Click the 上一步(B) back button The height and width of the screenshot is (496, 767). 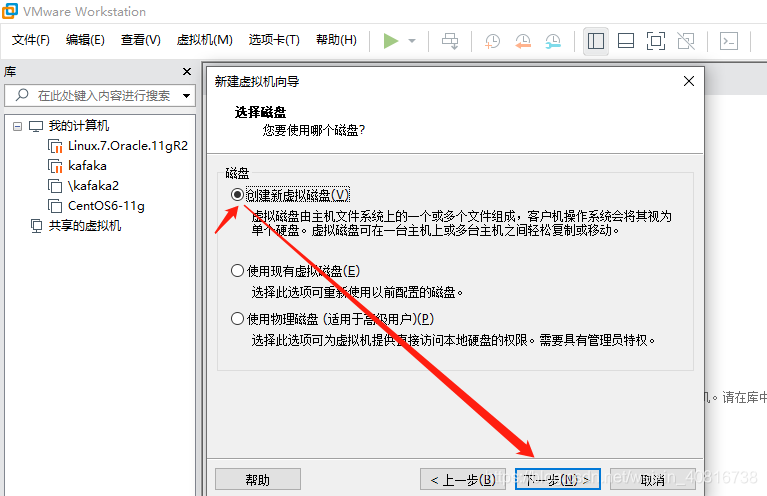click(463, 480)
